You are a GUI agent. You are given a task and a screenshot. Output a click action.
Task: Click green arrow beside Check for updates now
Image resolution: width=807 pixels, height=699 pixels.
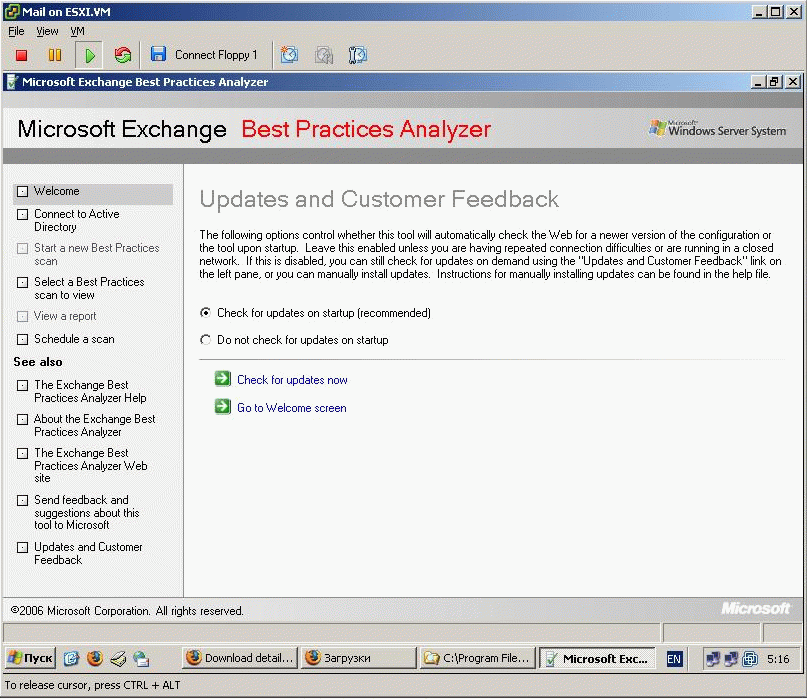[x=222, y=378]
